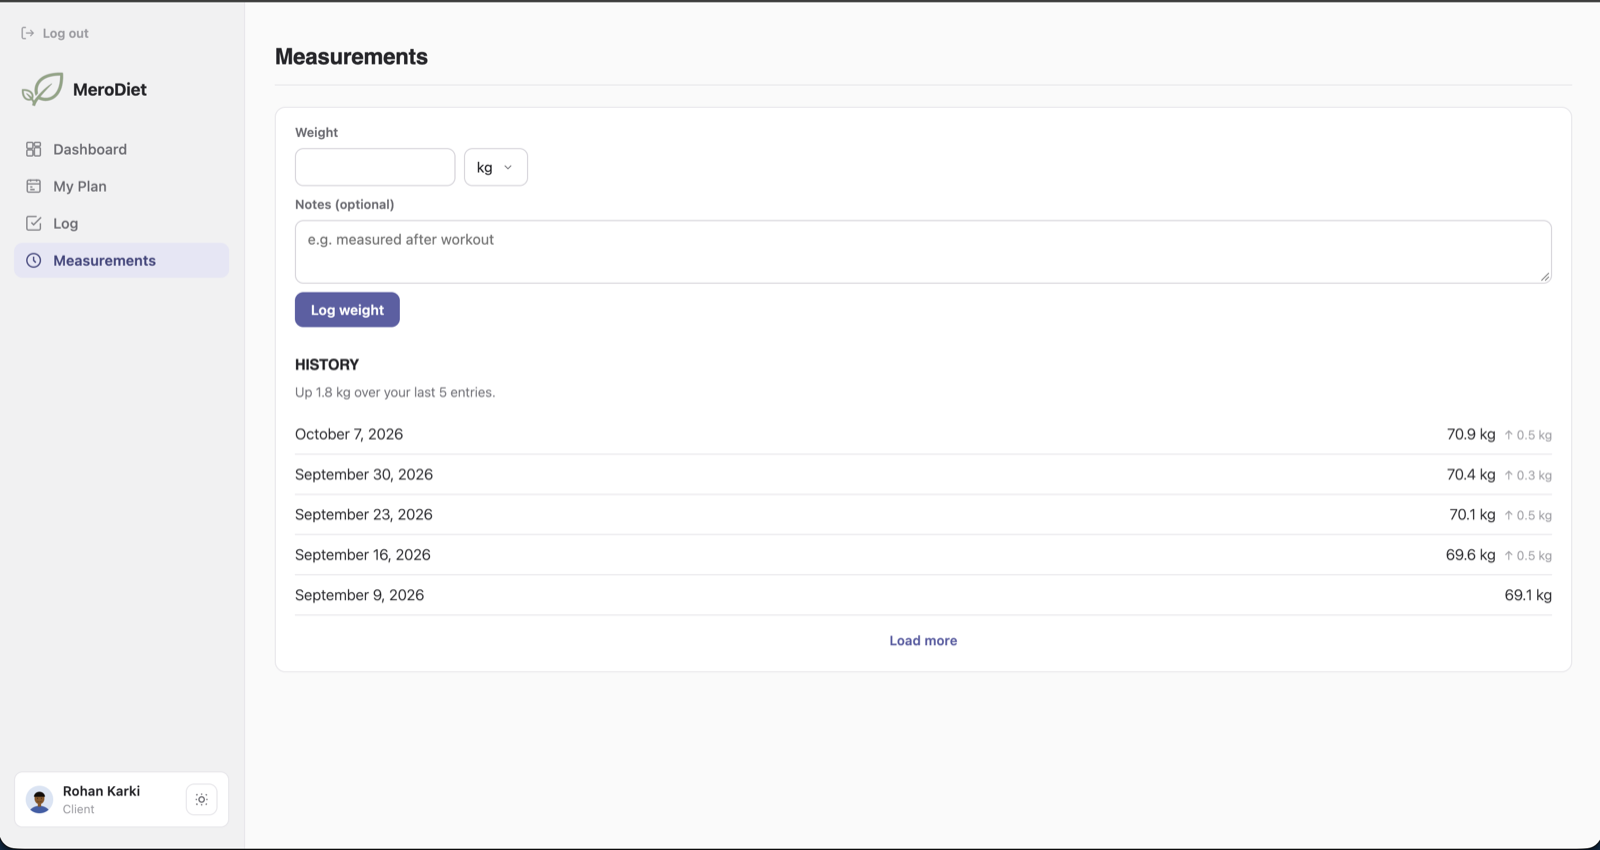Image resolution: width=1600 pixels, height=850 pixels.
Task: Go to My Plan page
Action: (x=121, y=186)
